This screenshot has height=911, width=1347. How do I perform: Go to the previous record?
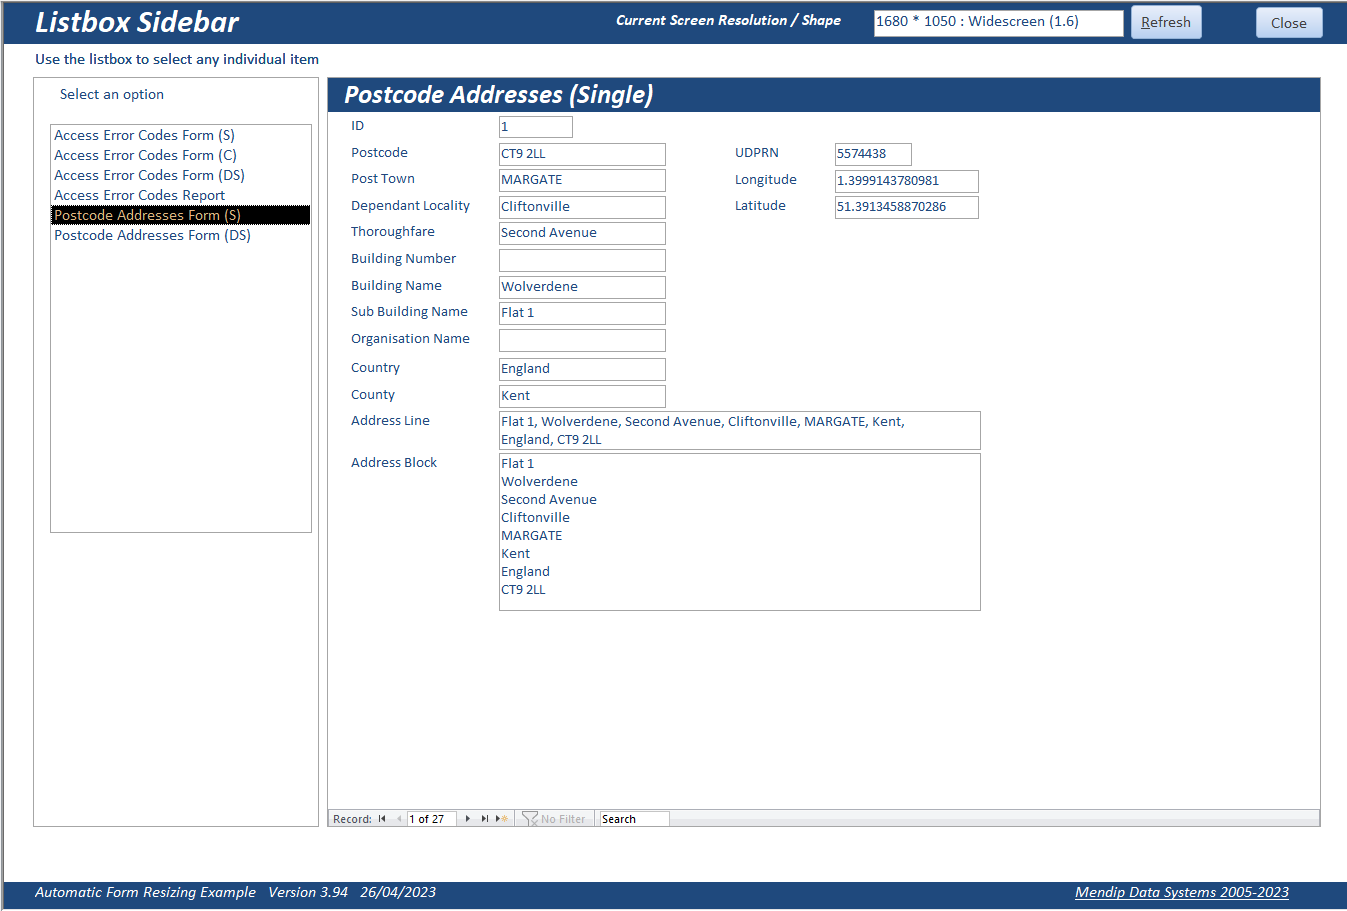[x=399, y=819]
